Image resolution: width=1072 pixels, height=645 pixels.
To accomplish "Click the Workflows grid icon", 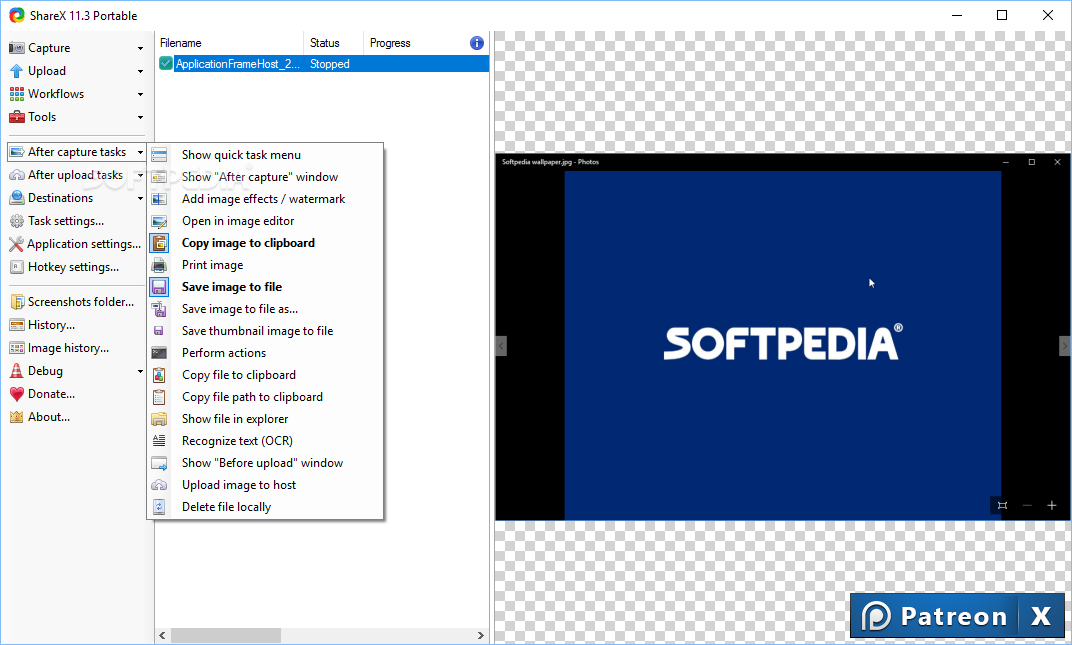I will [x=16, y=94].
